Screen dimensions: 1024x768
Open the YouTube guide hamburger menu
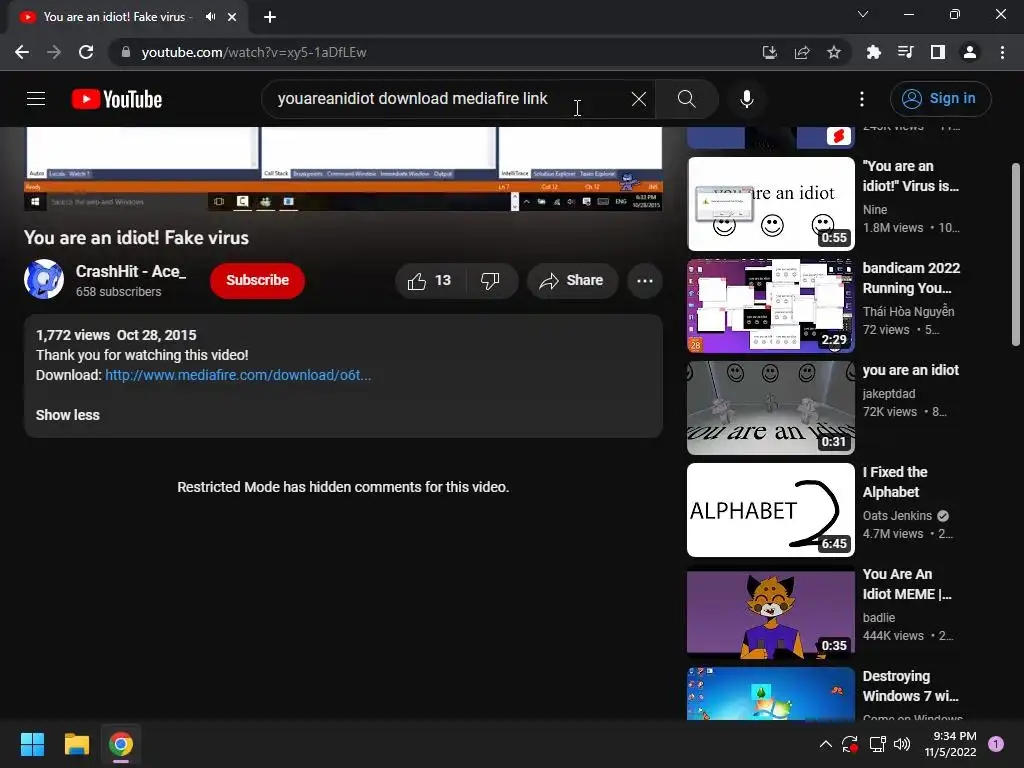pyautogui.click(x=36, y=99)
